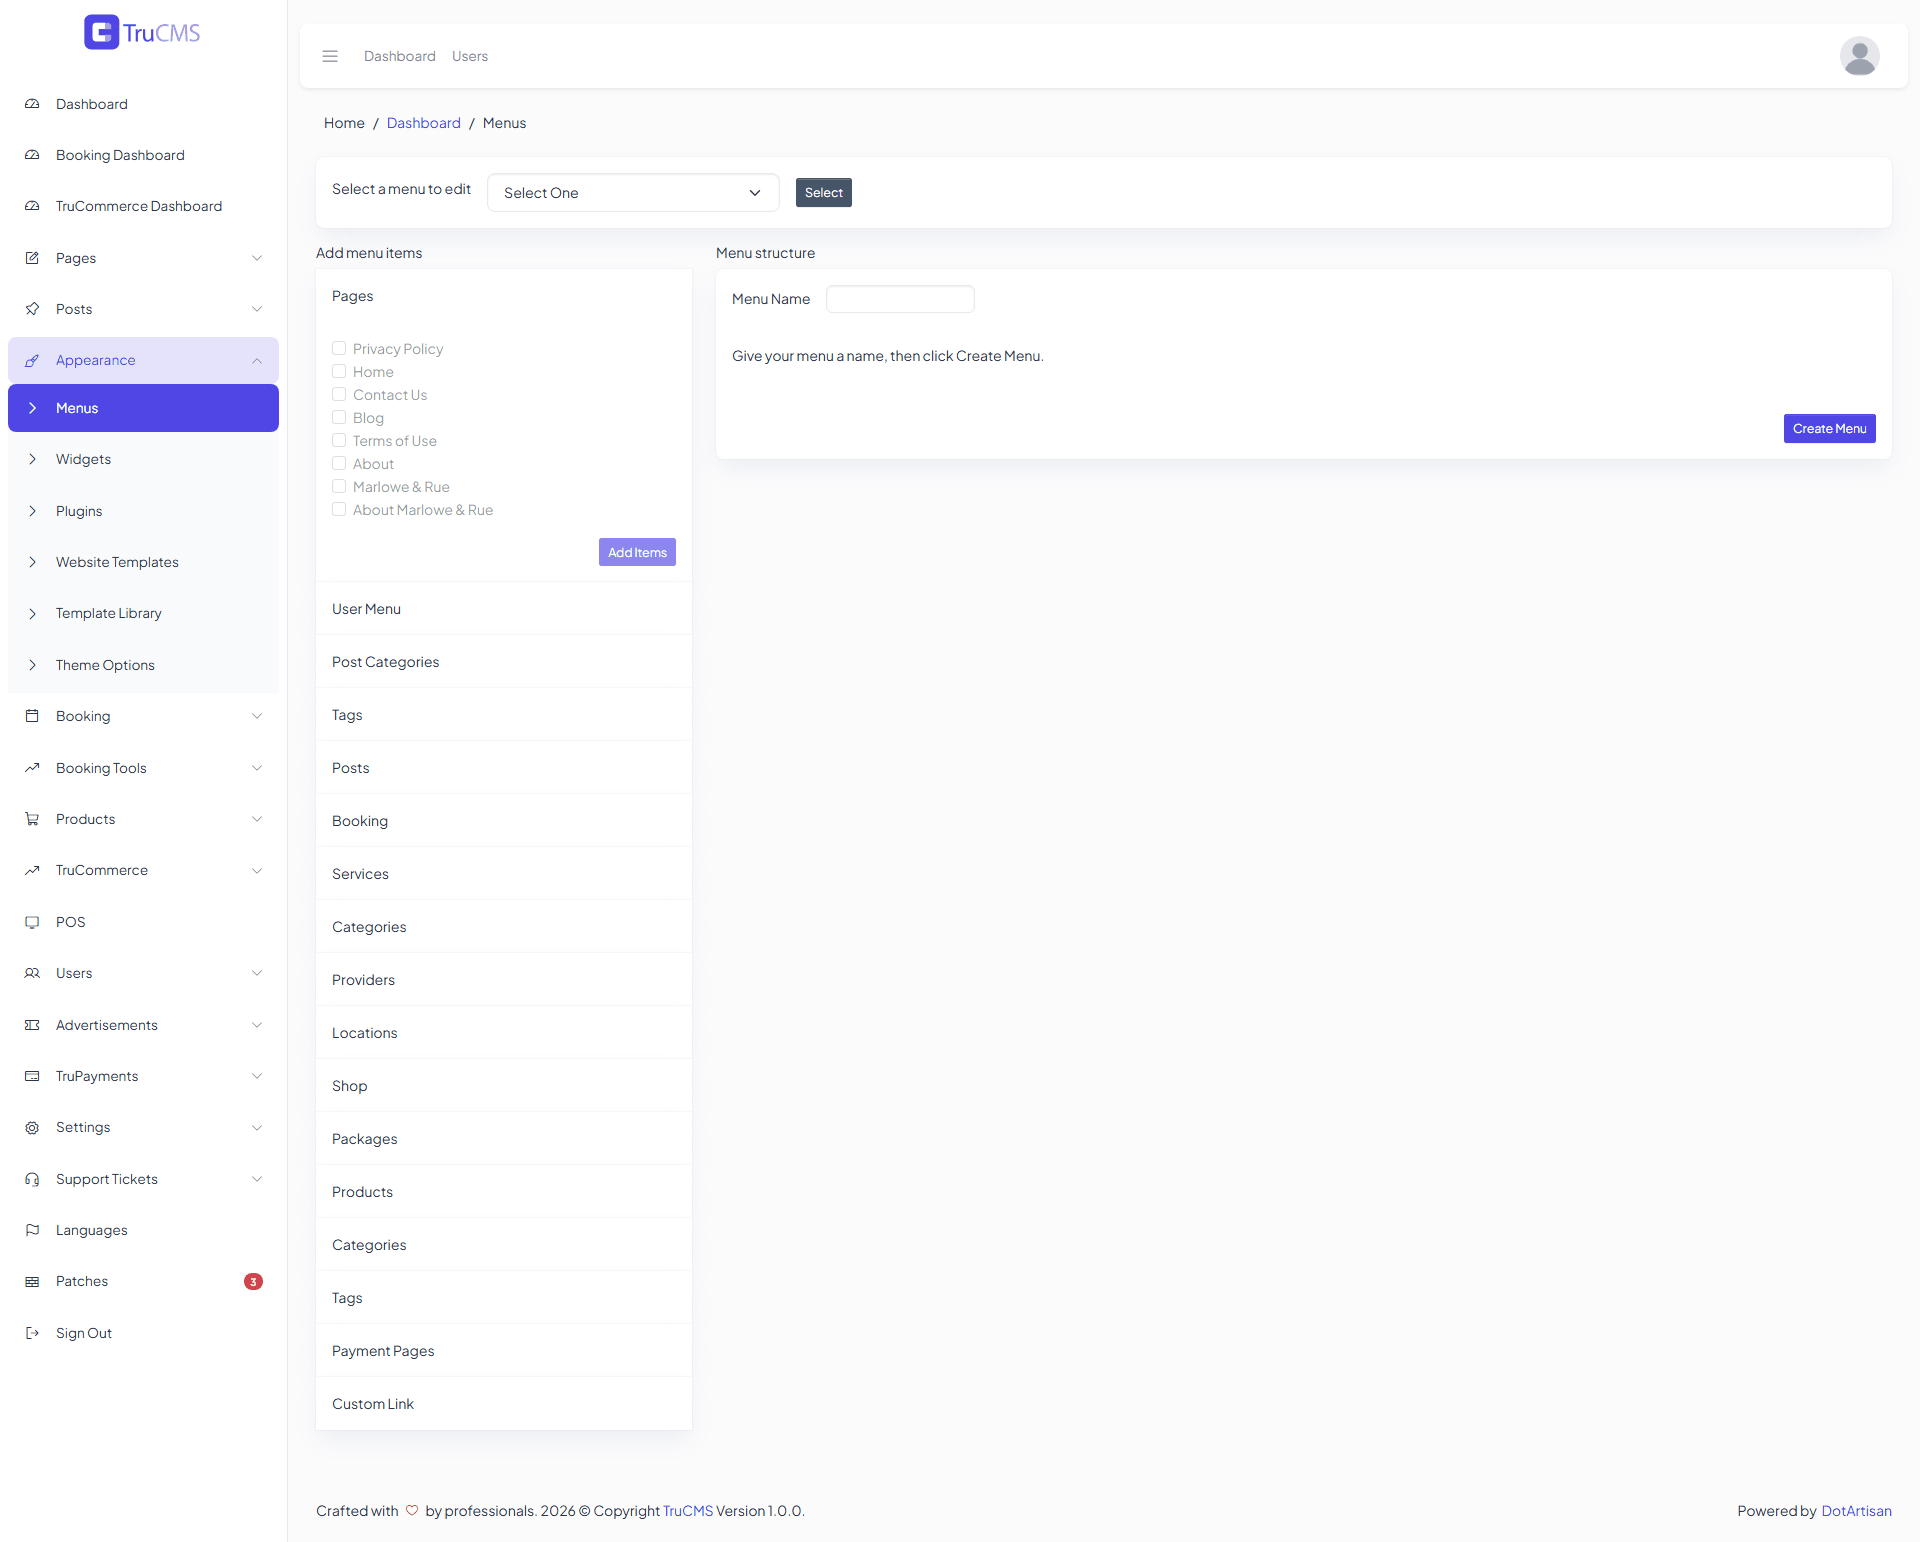Tick the About page checkbox
This screenshot has width=1920, height=1542.
click(339, 463)
